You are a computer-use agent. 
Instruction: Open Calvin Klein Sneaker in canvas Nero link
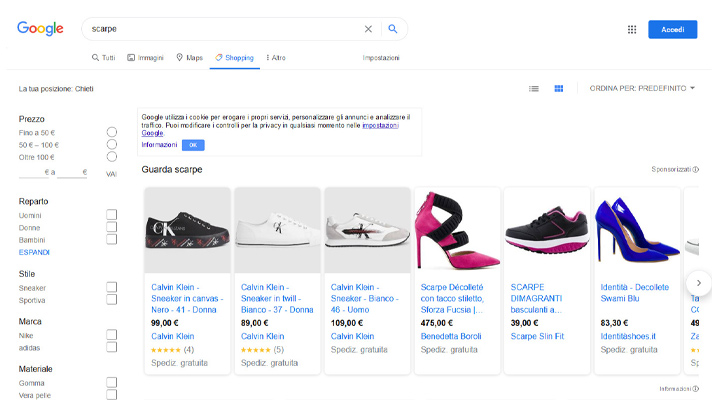(187, 299)
